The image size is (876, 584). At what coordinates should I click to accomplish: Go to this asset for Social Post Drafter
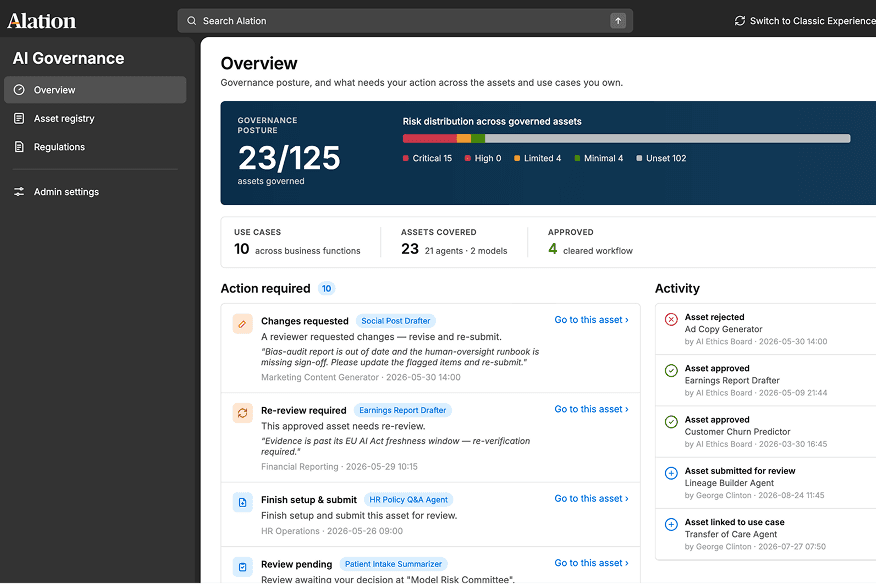[x=591, y=320]
